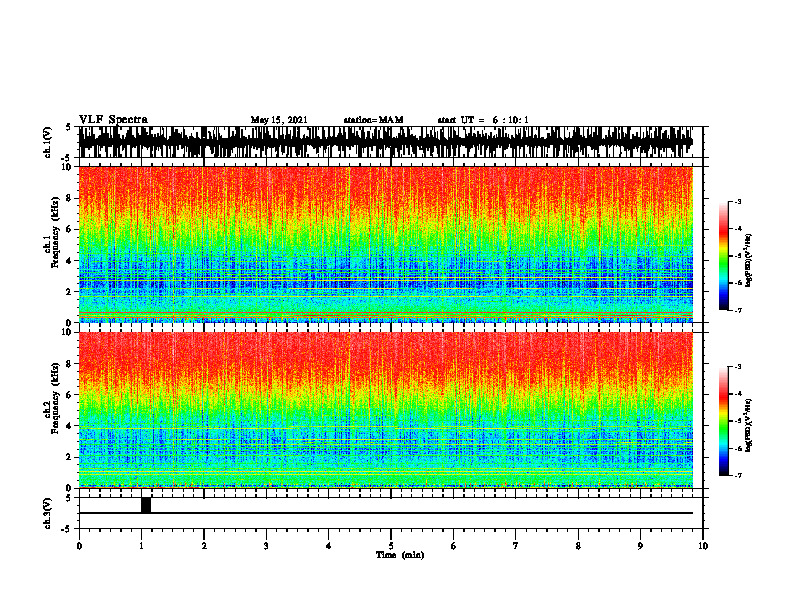The width and height of the screenshot is (792, 612).
Task: Click the "VLF Spectra" plot title
Action: 113,120
